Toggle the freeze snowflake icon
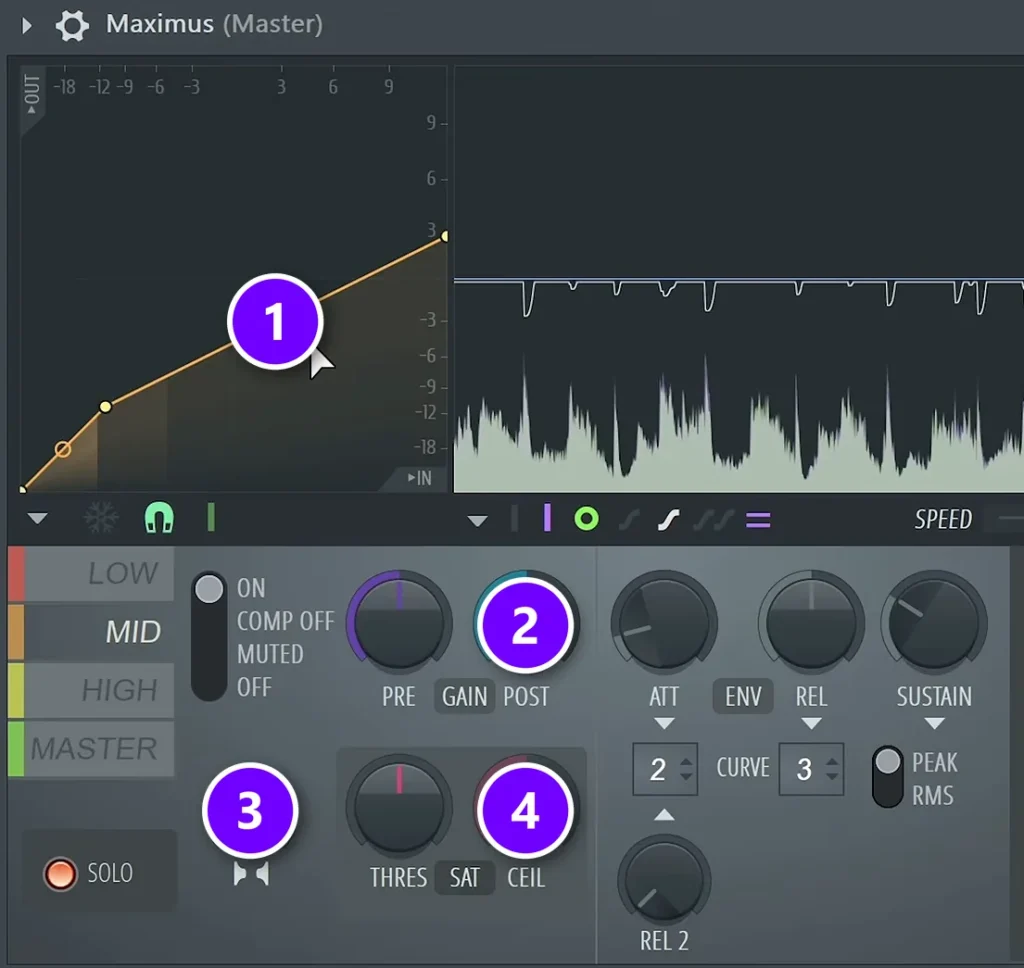Image resolution: width=1024 pixels, height=968 pixels. (x=101, y=519)
